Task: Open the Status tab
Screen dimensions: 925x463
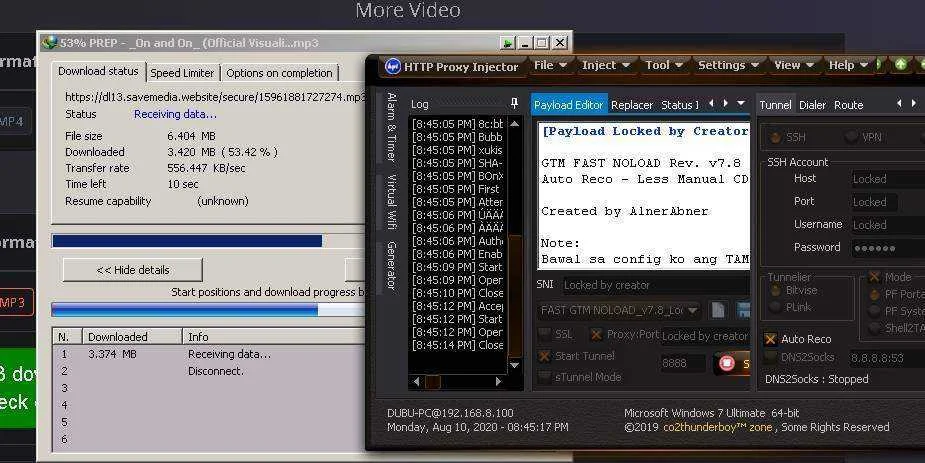Action: point(680,105)
